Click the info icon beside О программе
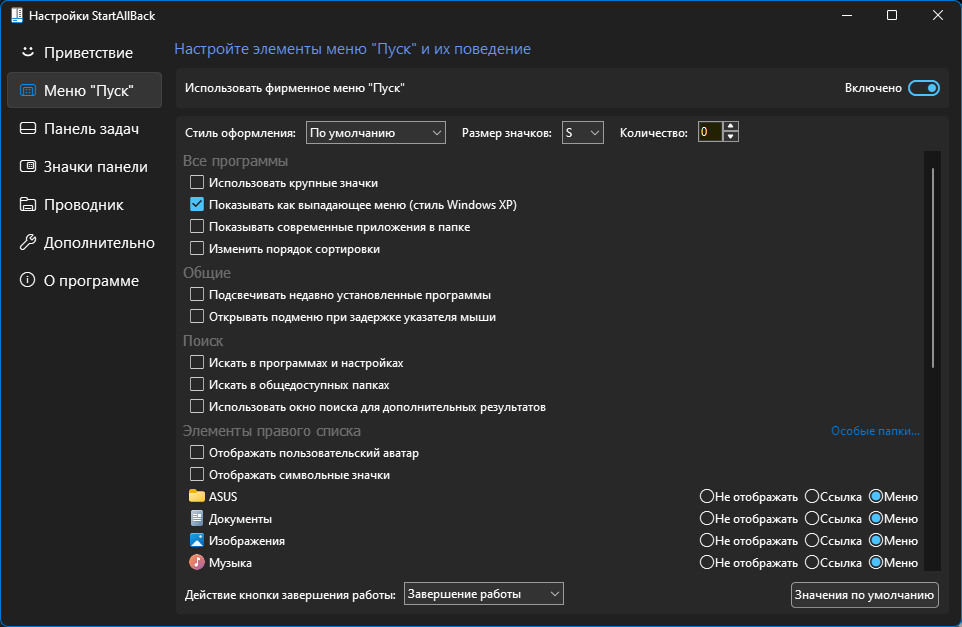This screenshot has height=627, width=962. click(28, 280)
